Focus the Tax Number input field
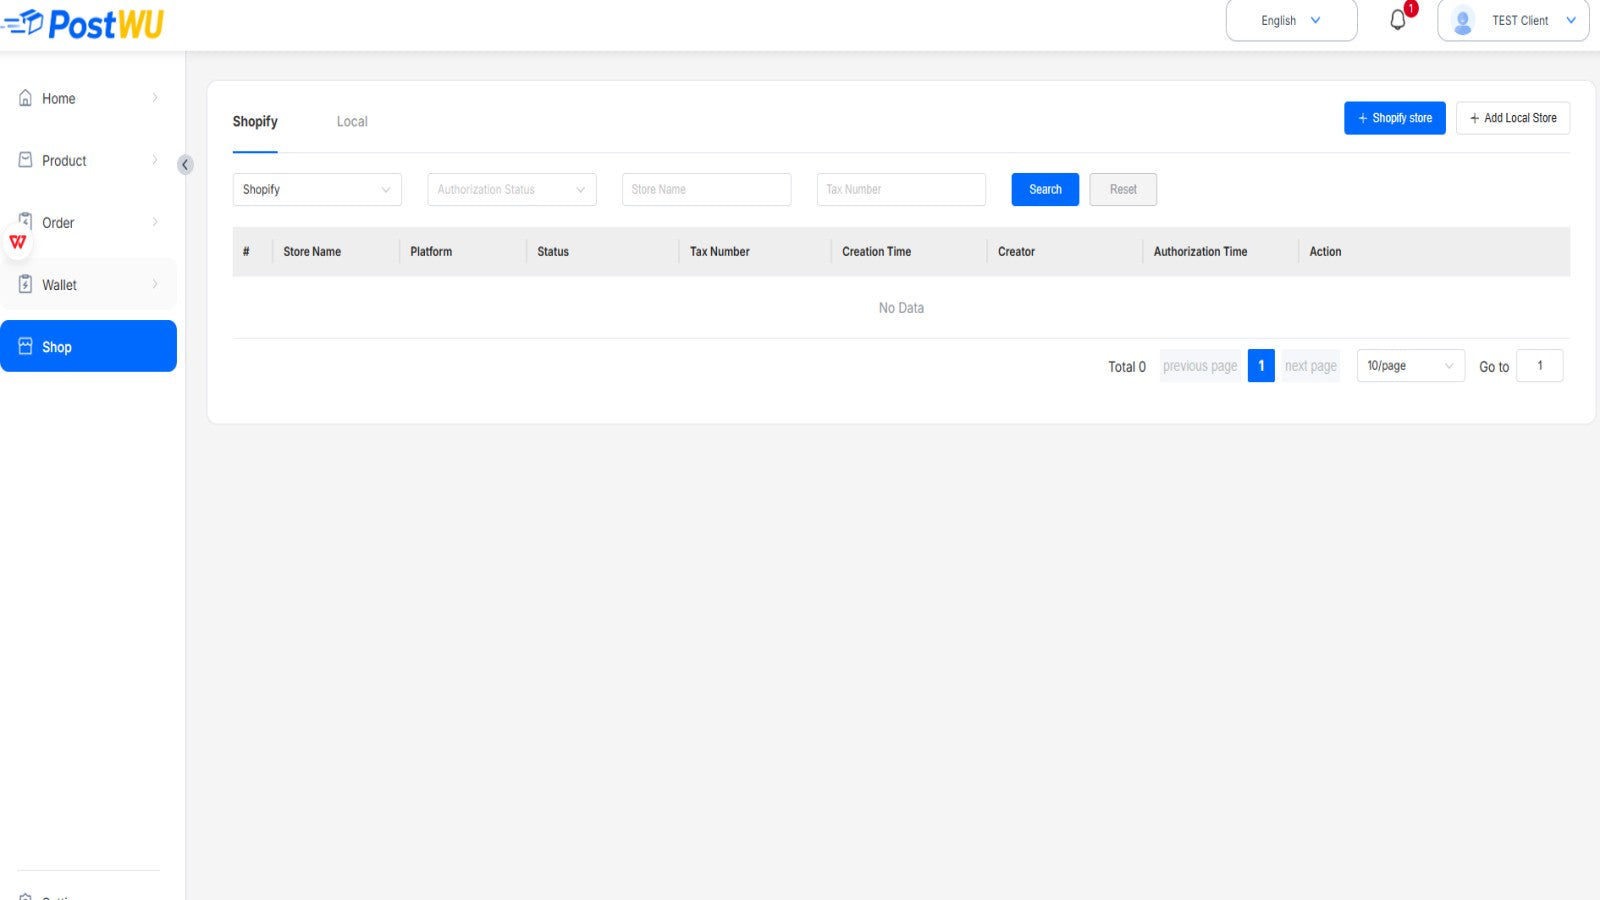The image size is (1600, 900). [x=901, y=189]
